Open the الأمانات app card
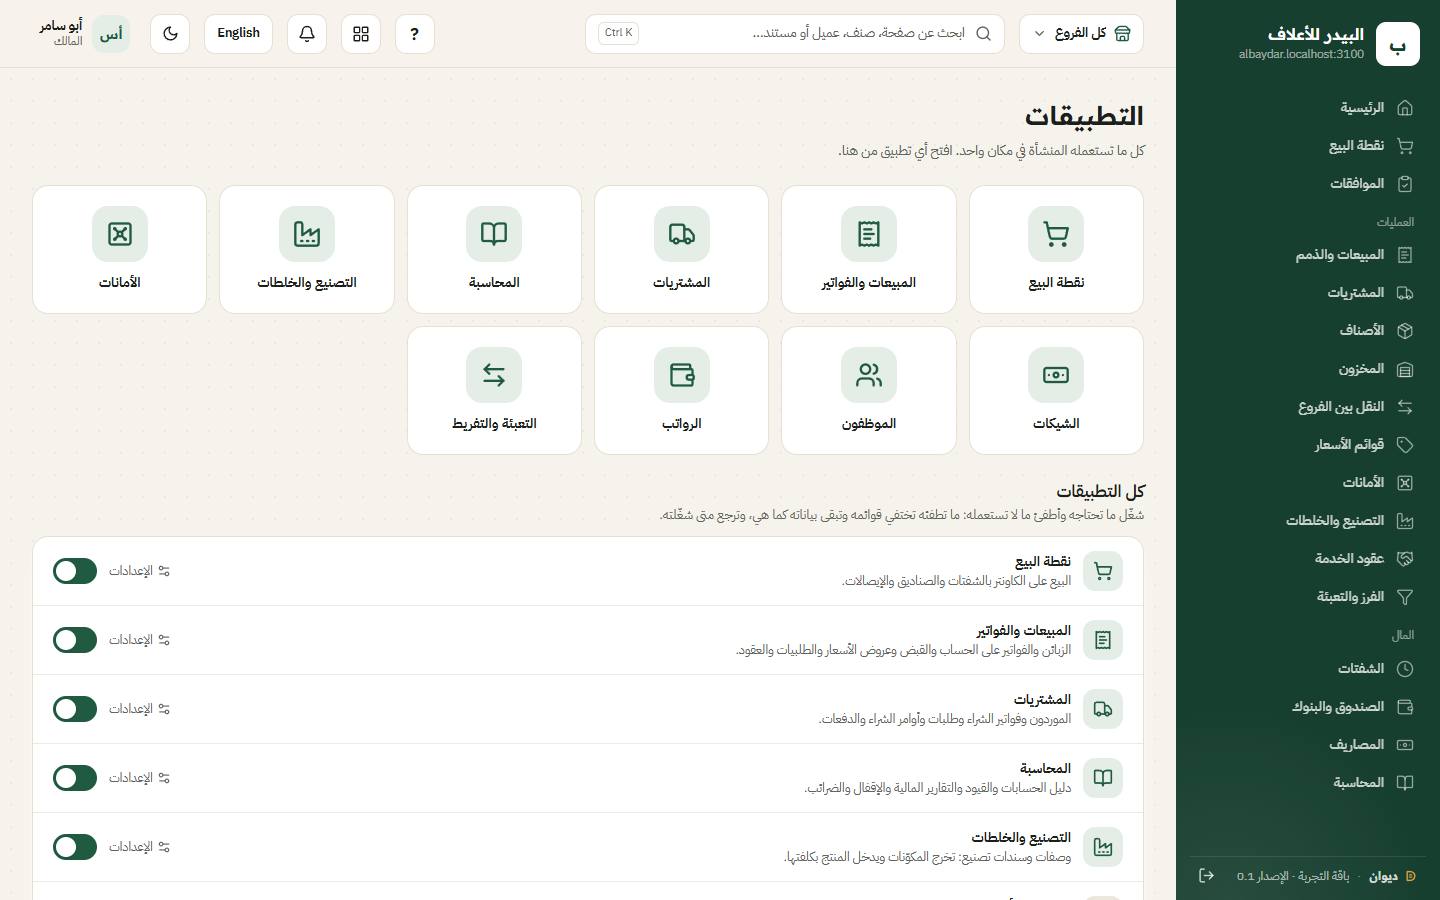1440x900 pixels. [x=119, y=249]
